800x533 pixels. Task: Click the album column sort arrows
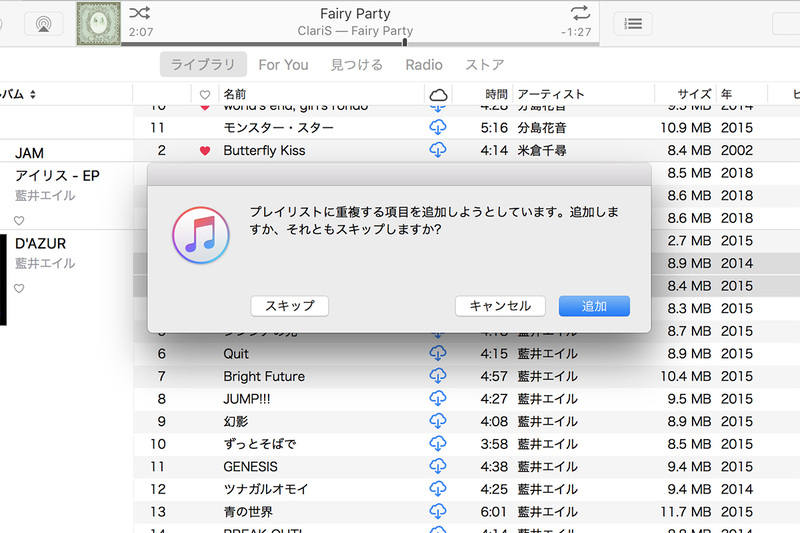pyautogui.click(x=33, y=94)
